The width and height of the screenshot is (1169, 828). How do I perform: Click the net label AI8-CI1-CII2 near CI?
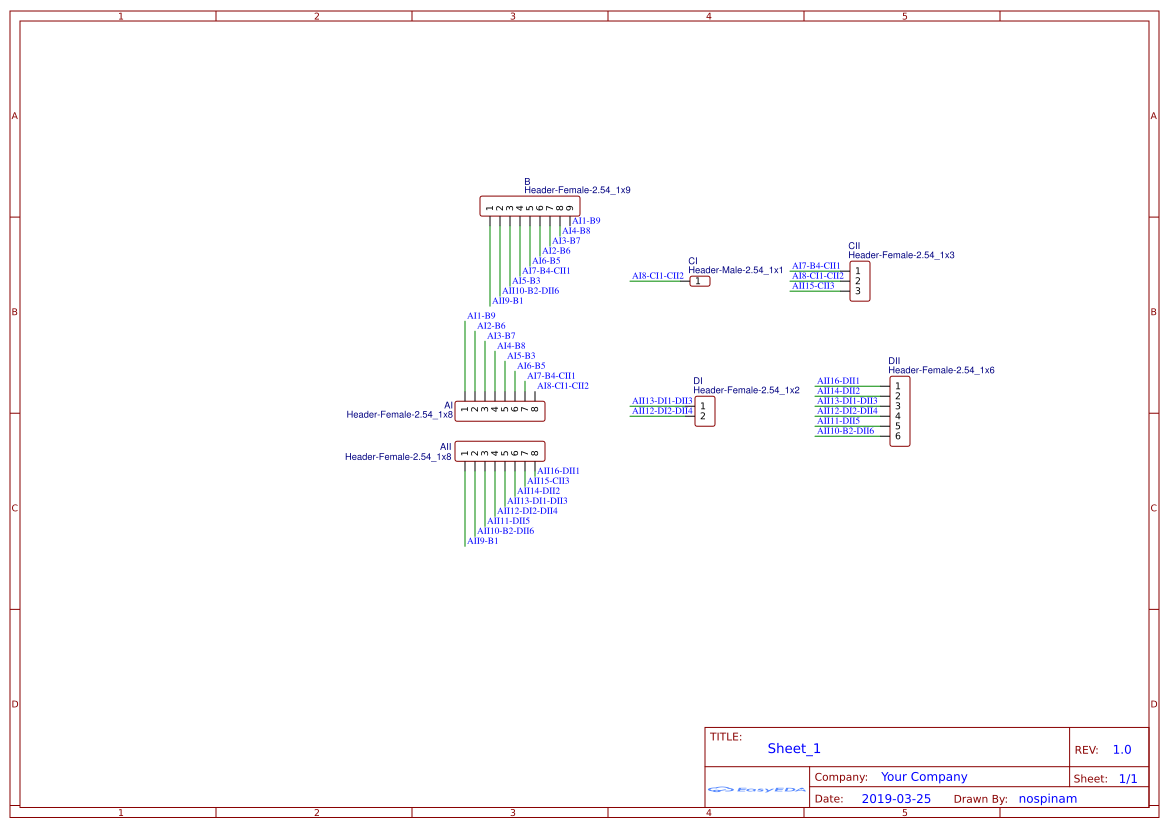coord(660,276)
